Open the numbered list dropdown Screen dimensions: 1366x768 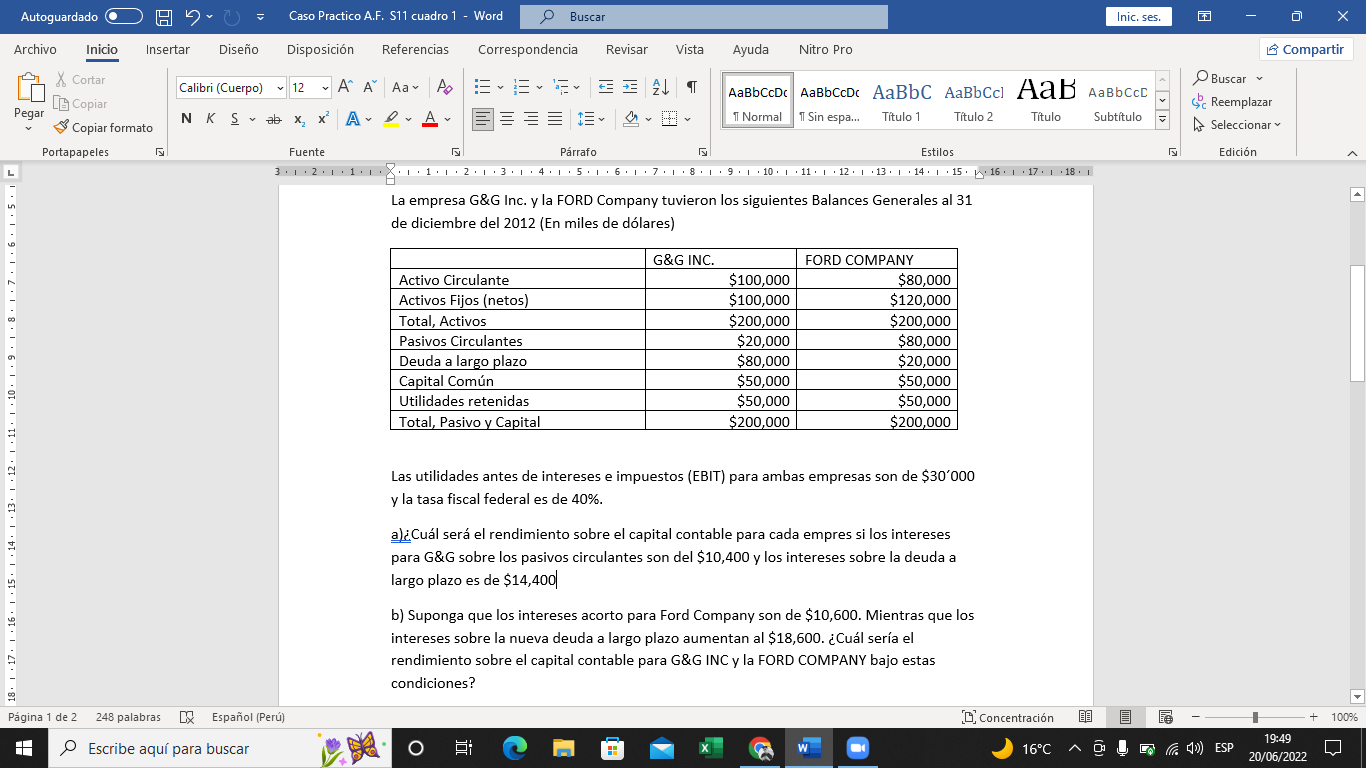[x=539, y=87]
